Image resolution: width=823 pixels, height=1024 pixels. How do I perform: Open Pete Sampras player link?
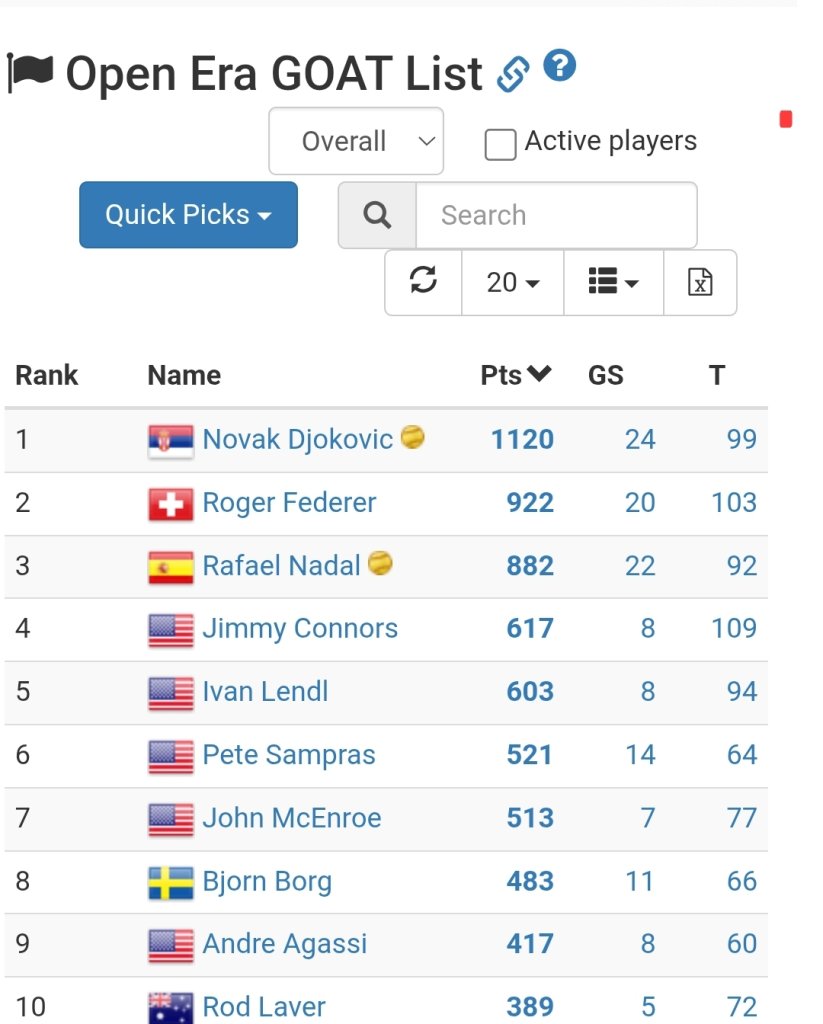coord(289,755)
